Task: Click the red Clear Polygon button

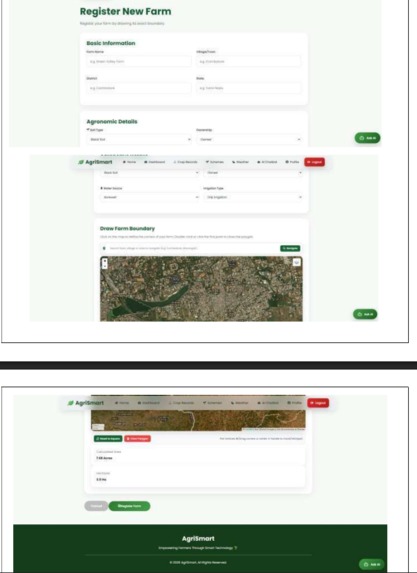Action: click(x=137, y=438)
